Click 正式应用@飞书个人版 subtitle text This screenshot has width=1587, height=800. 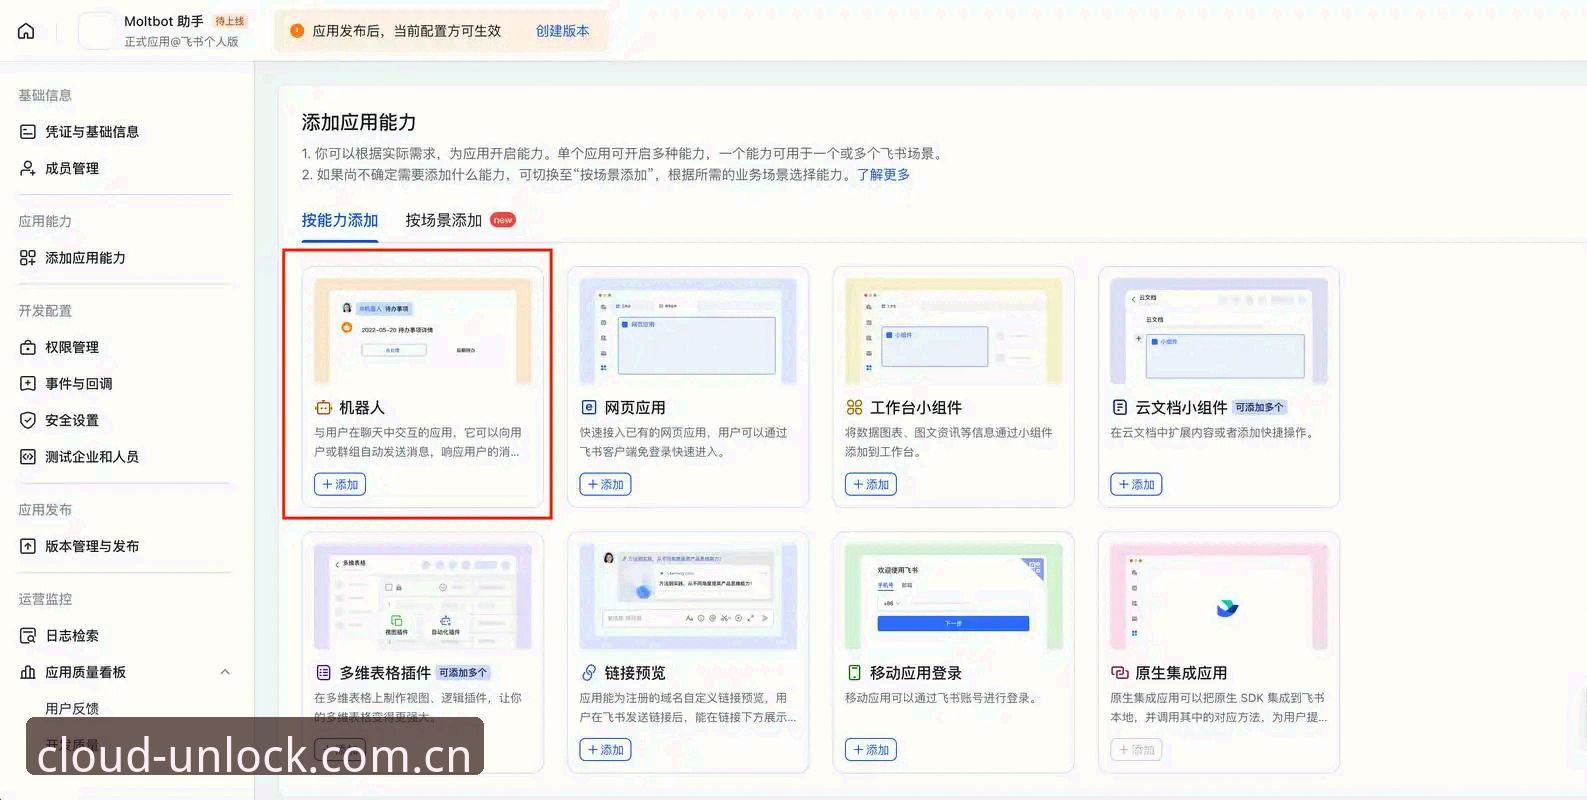(x=181, y=42)
